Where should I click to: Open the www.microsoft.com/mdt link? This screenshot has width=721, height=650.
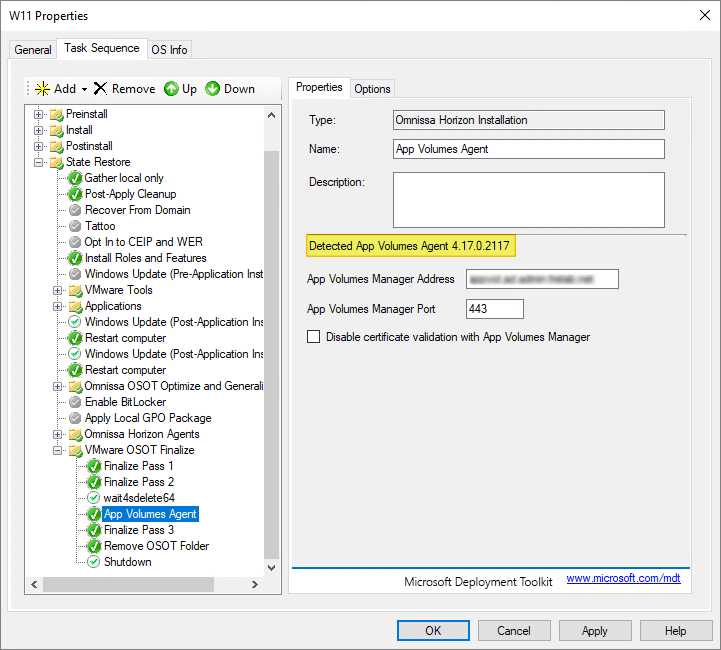[623, 579]
